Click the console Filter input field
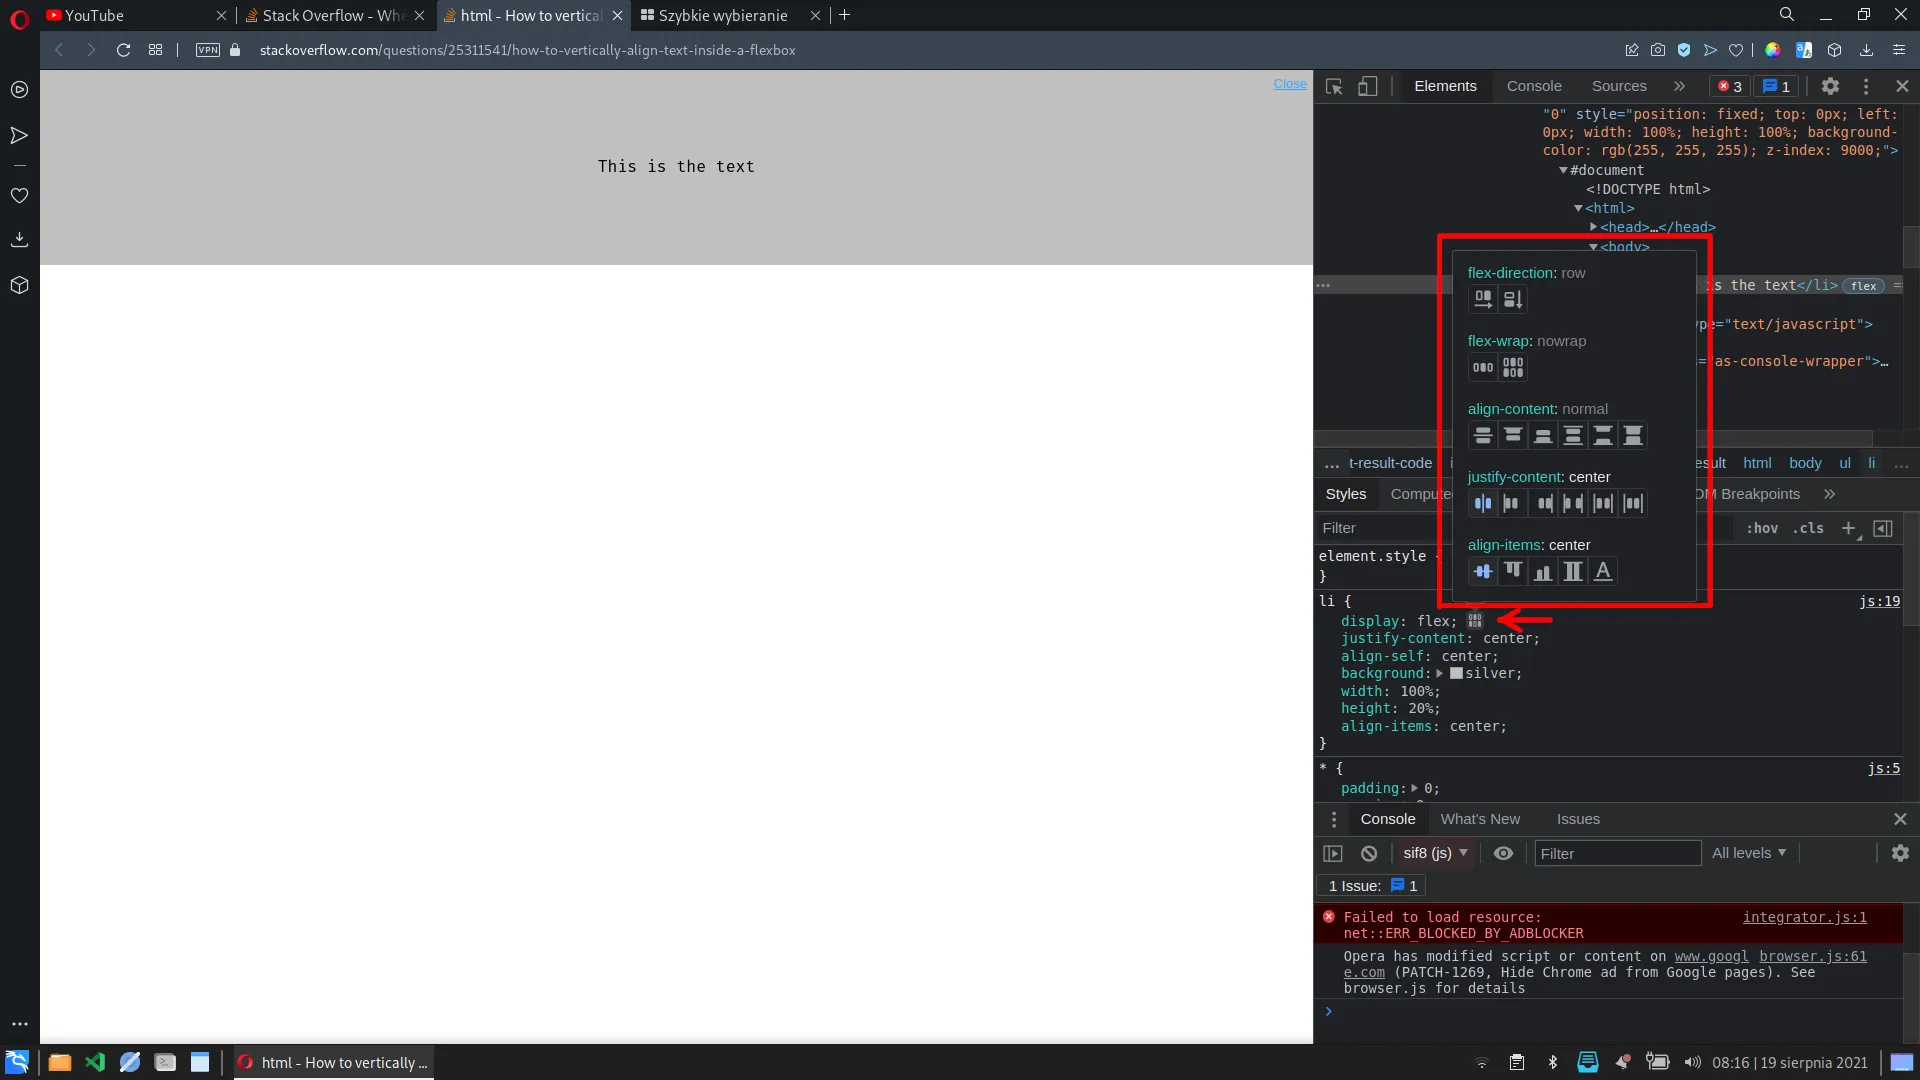Screen dimensions: 1920x1080 click(x=1617, y=853)
